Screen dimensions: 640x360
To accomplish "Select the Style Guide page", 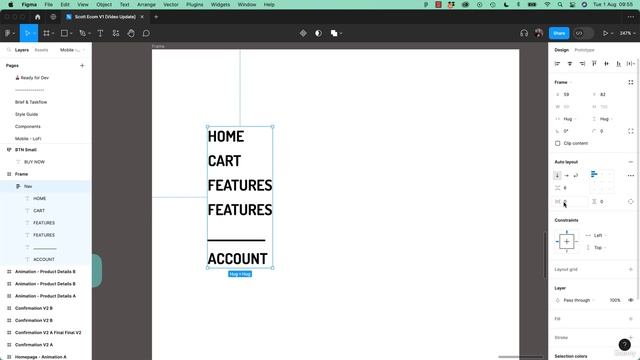I will 27,114.
